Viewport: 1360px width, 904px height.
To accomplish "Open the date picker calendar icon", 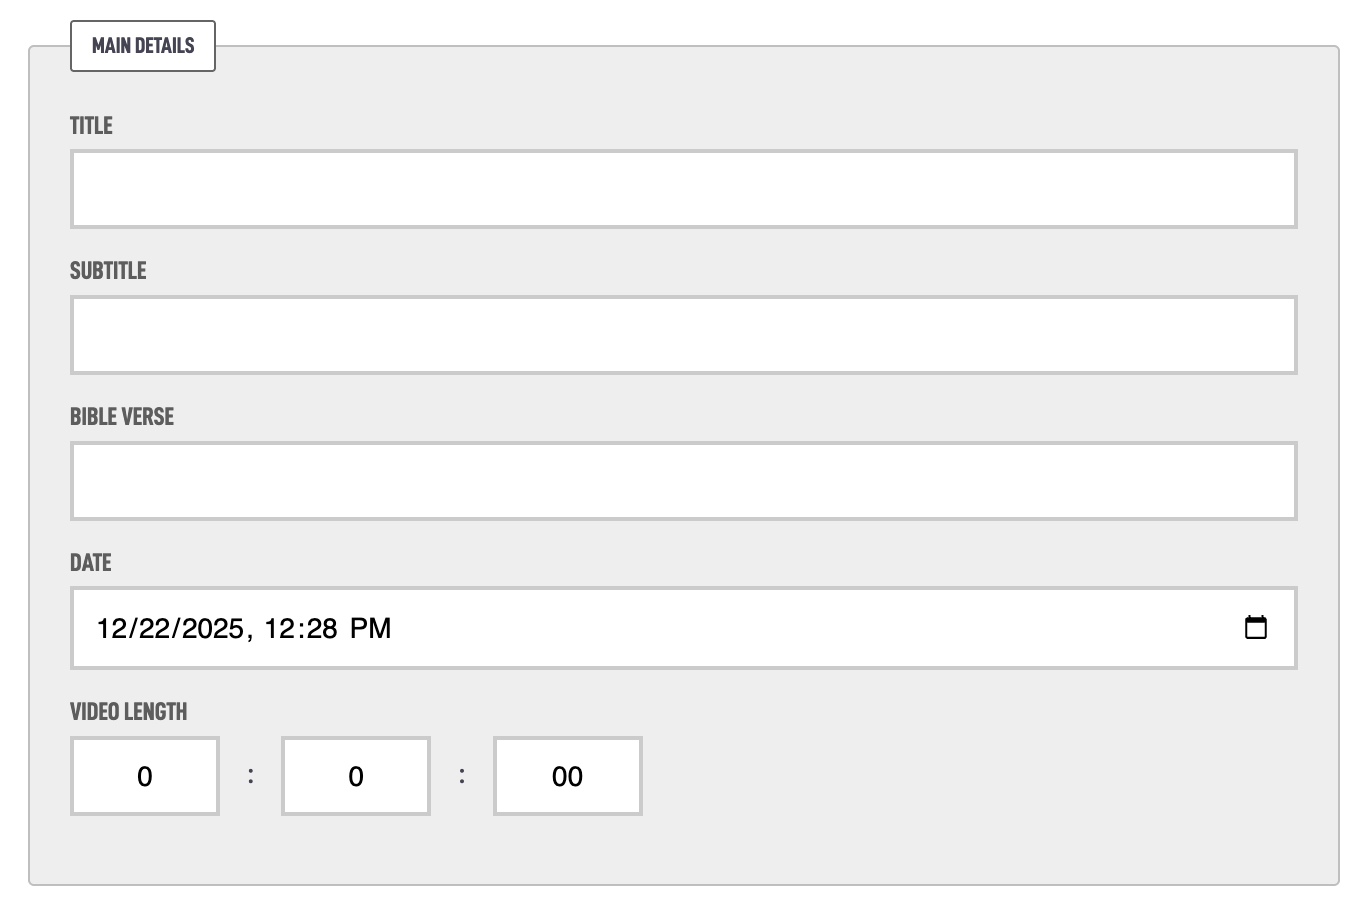I will tap(1255, 628).
